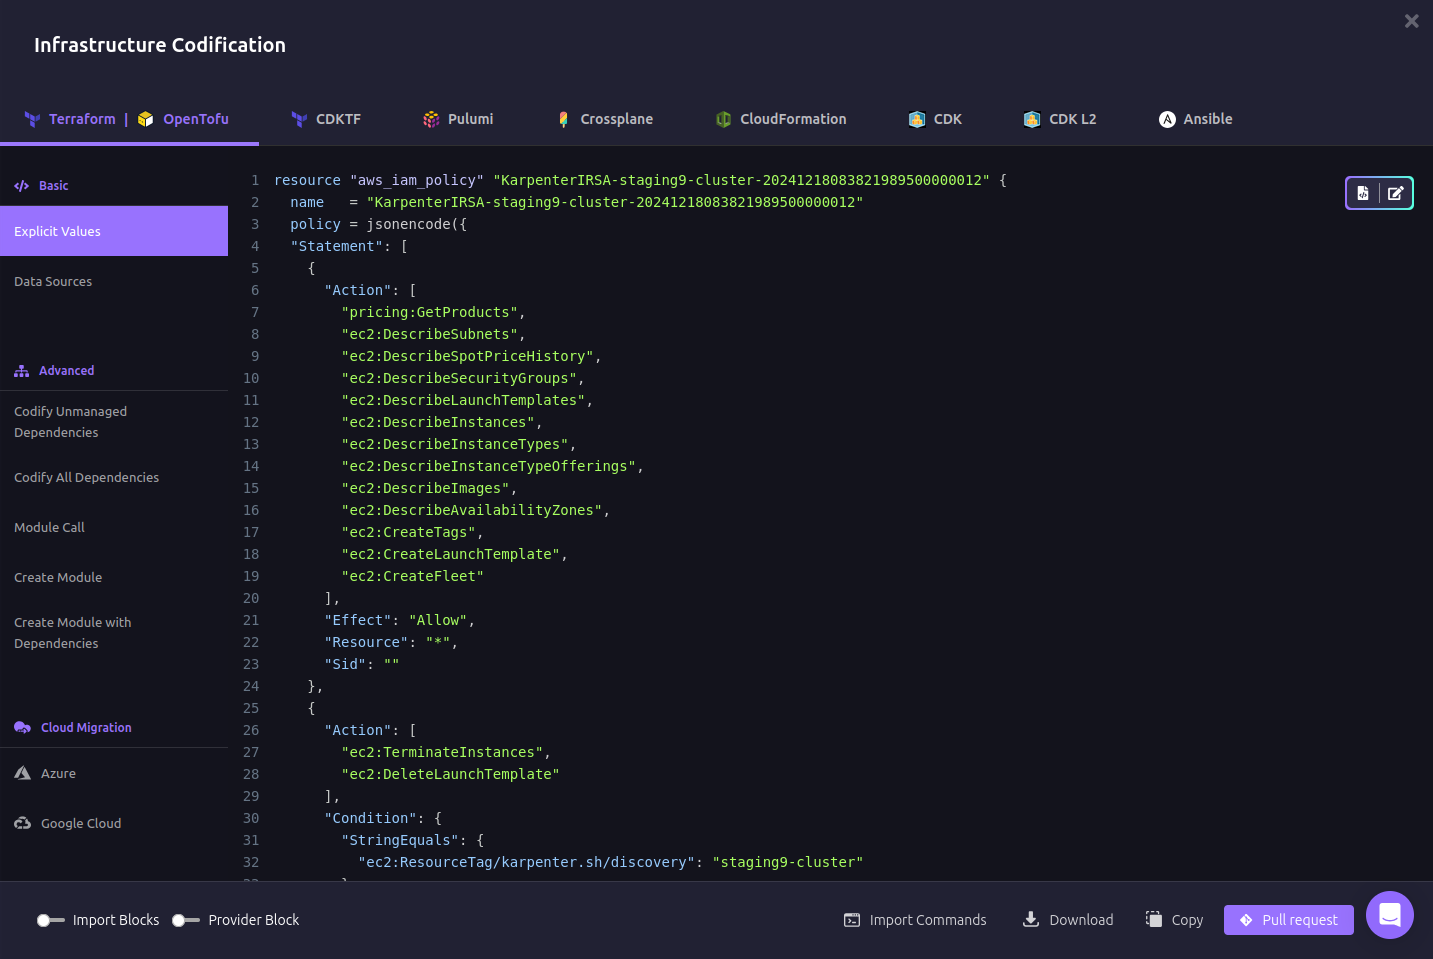Click the policy = jsonencode line

point(379,224)
